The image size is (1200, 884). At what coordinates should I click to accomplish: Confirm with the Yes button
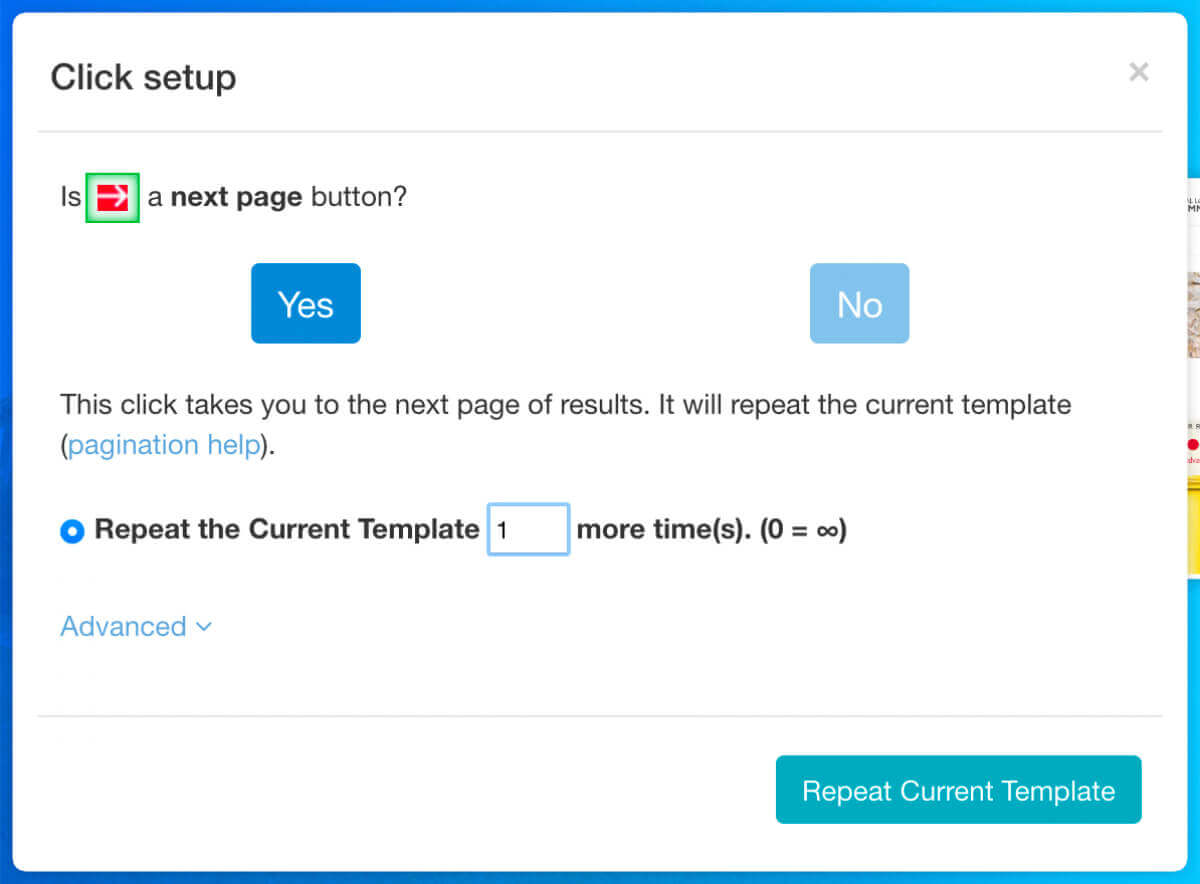[306, 303]
